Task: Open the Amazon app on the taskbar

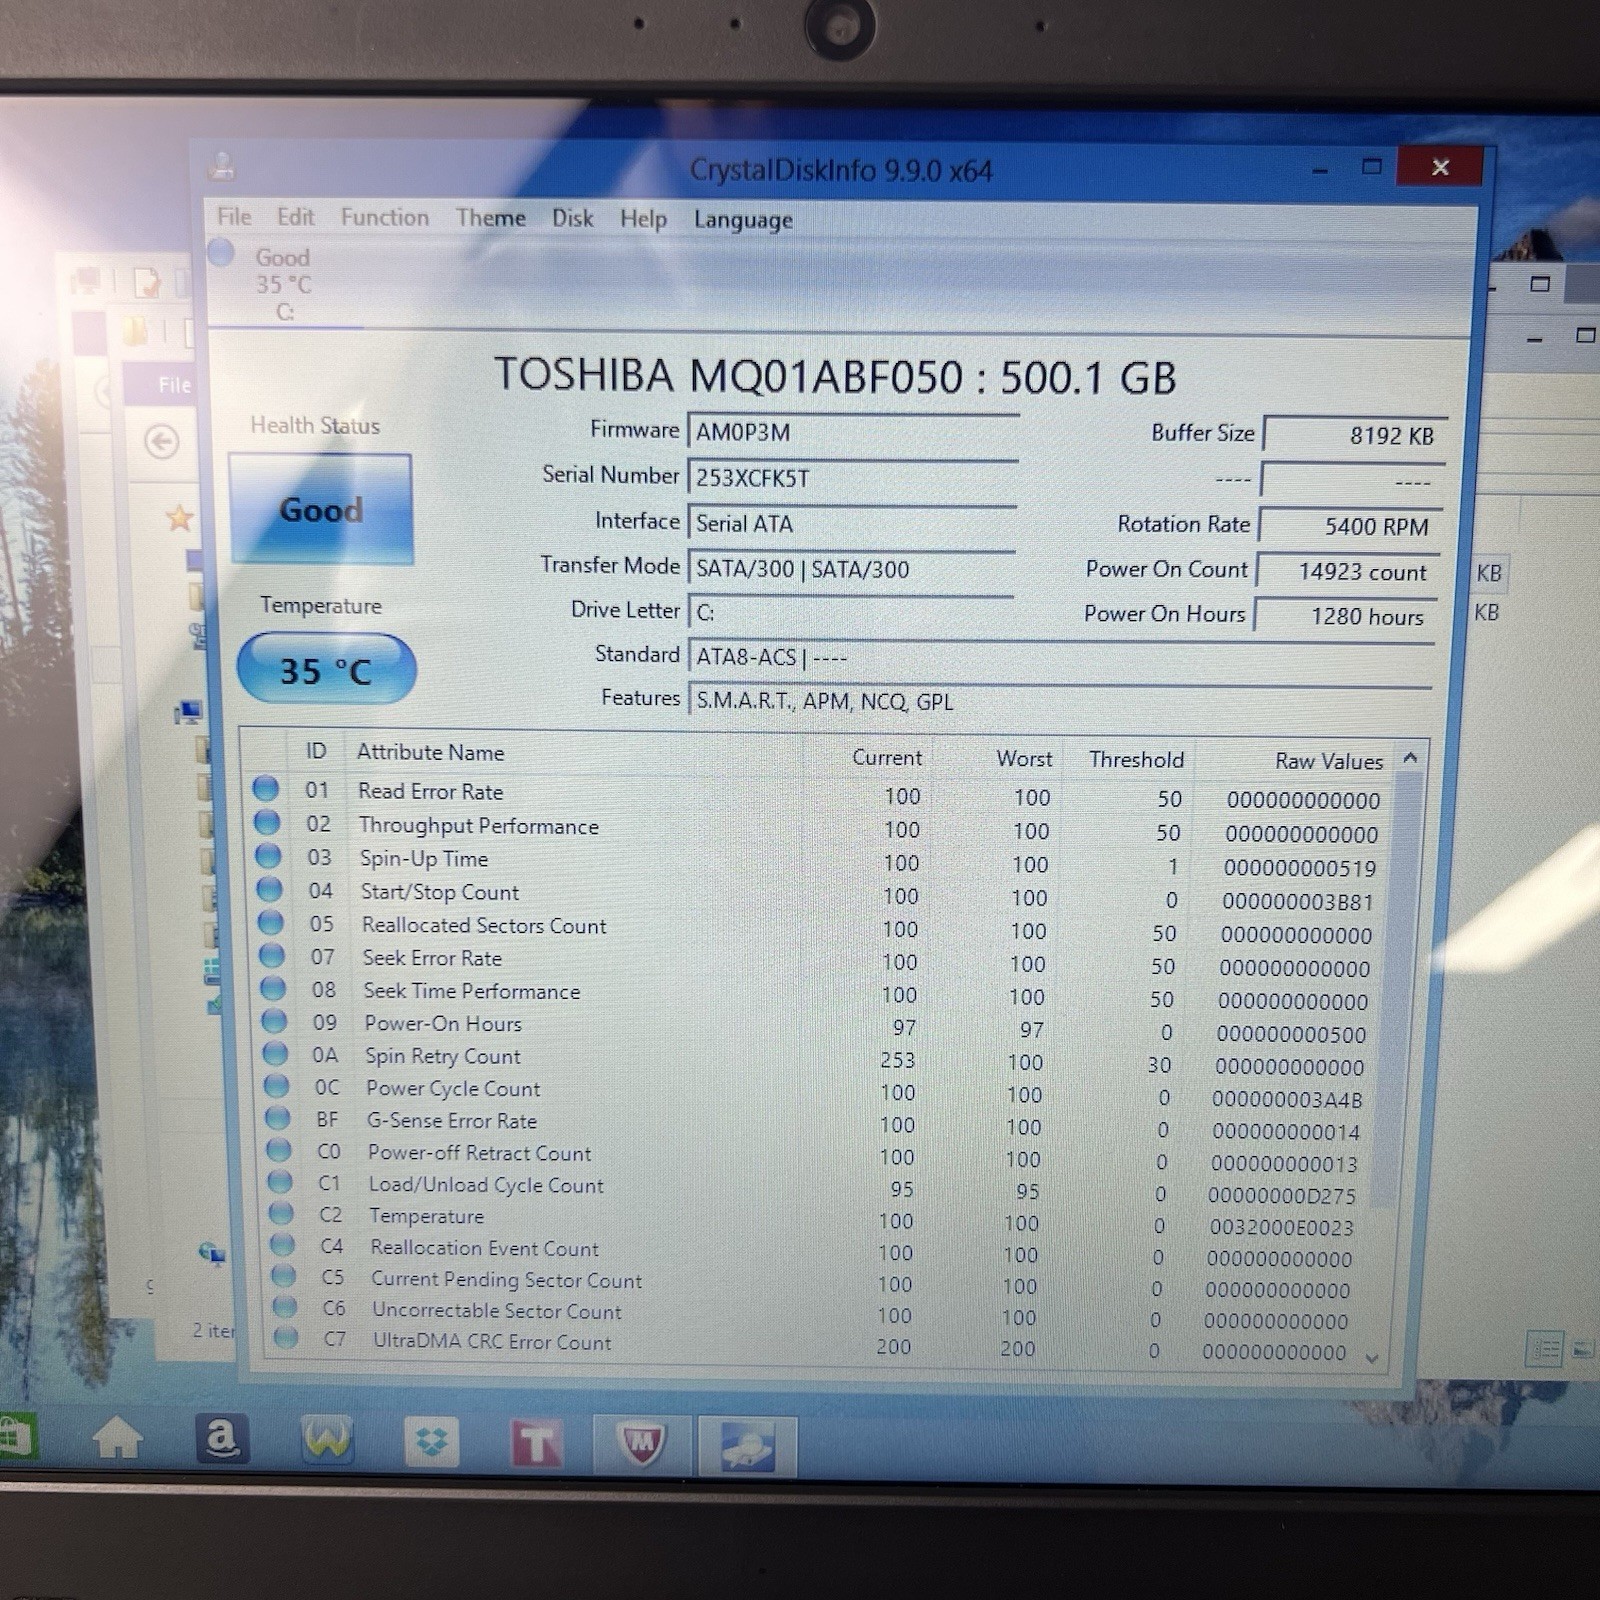Action: 221,1440
